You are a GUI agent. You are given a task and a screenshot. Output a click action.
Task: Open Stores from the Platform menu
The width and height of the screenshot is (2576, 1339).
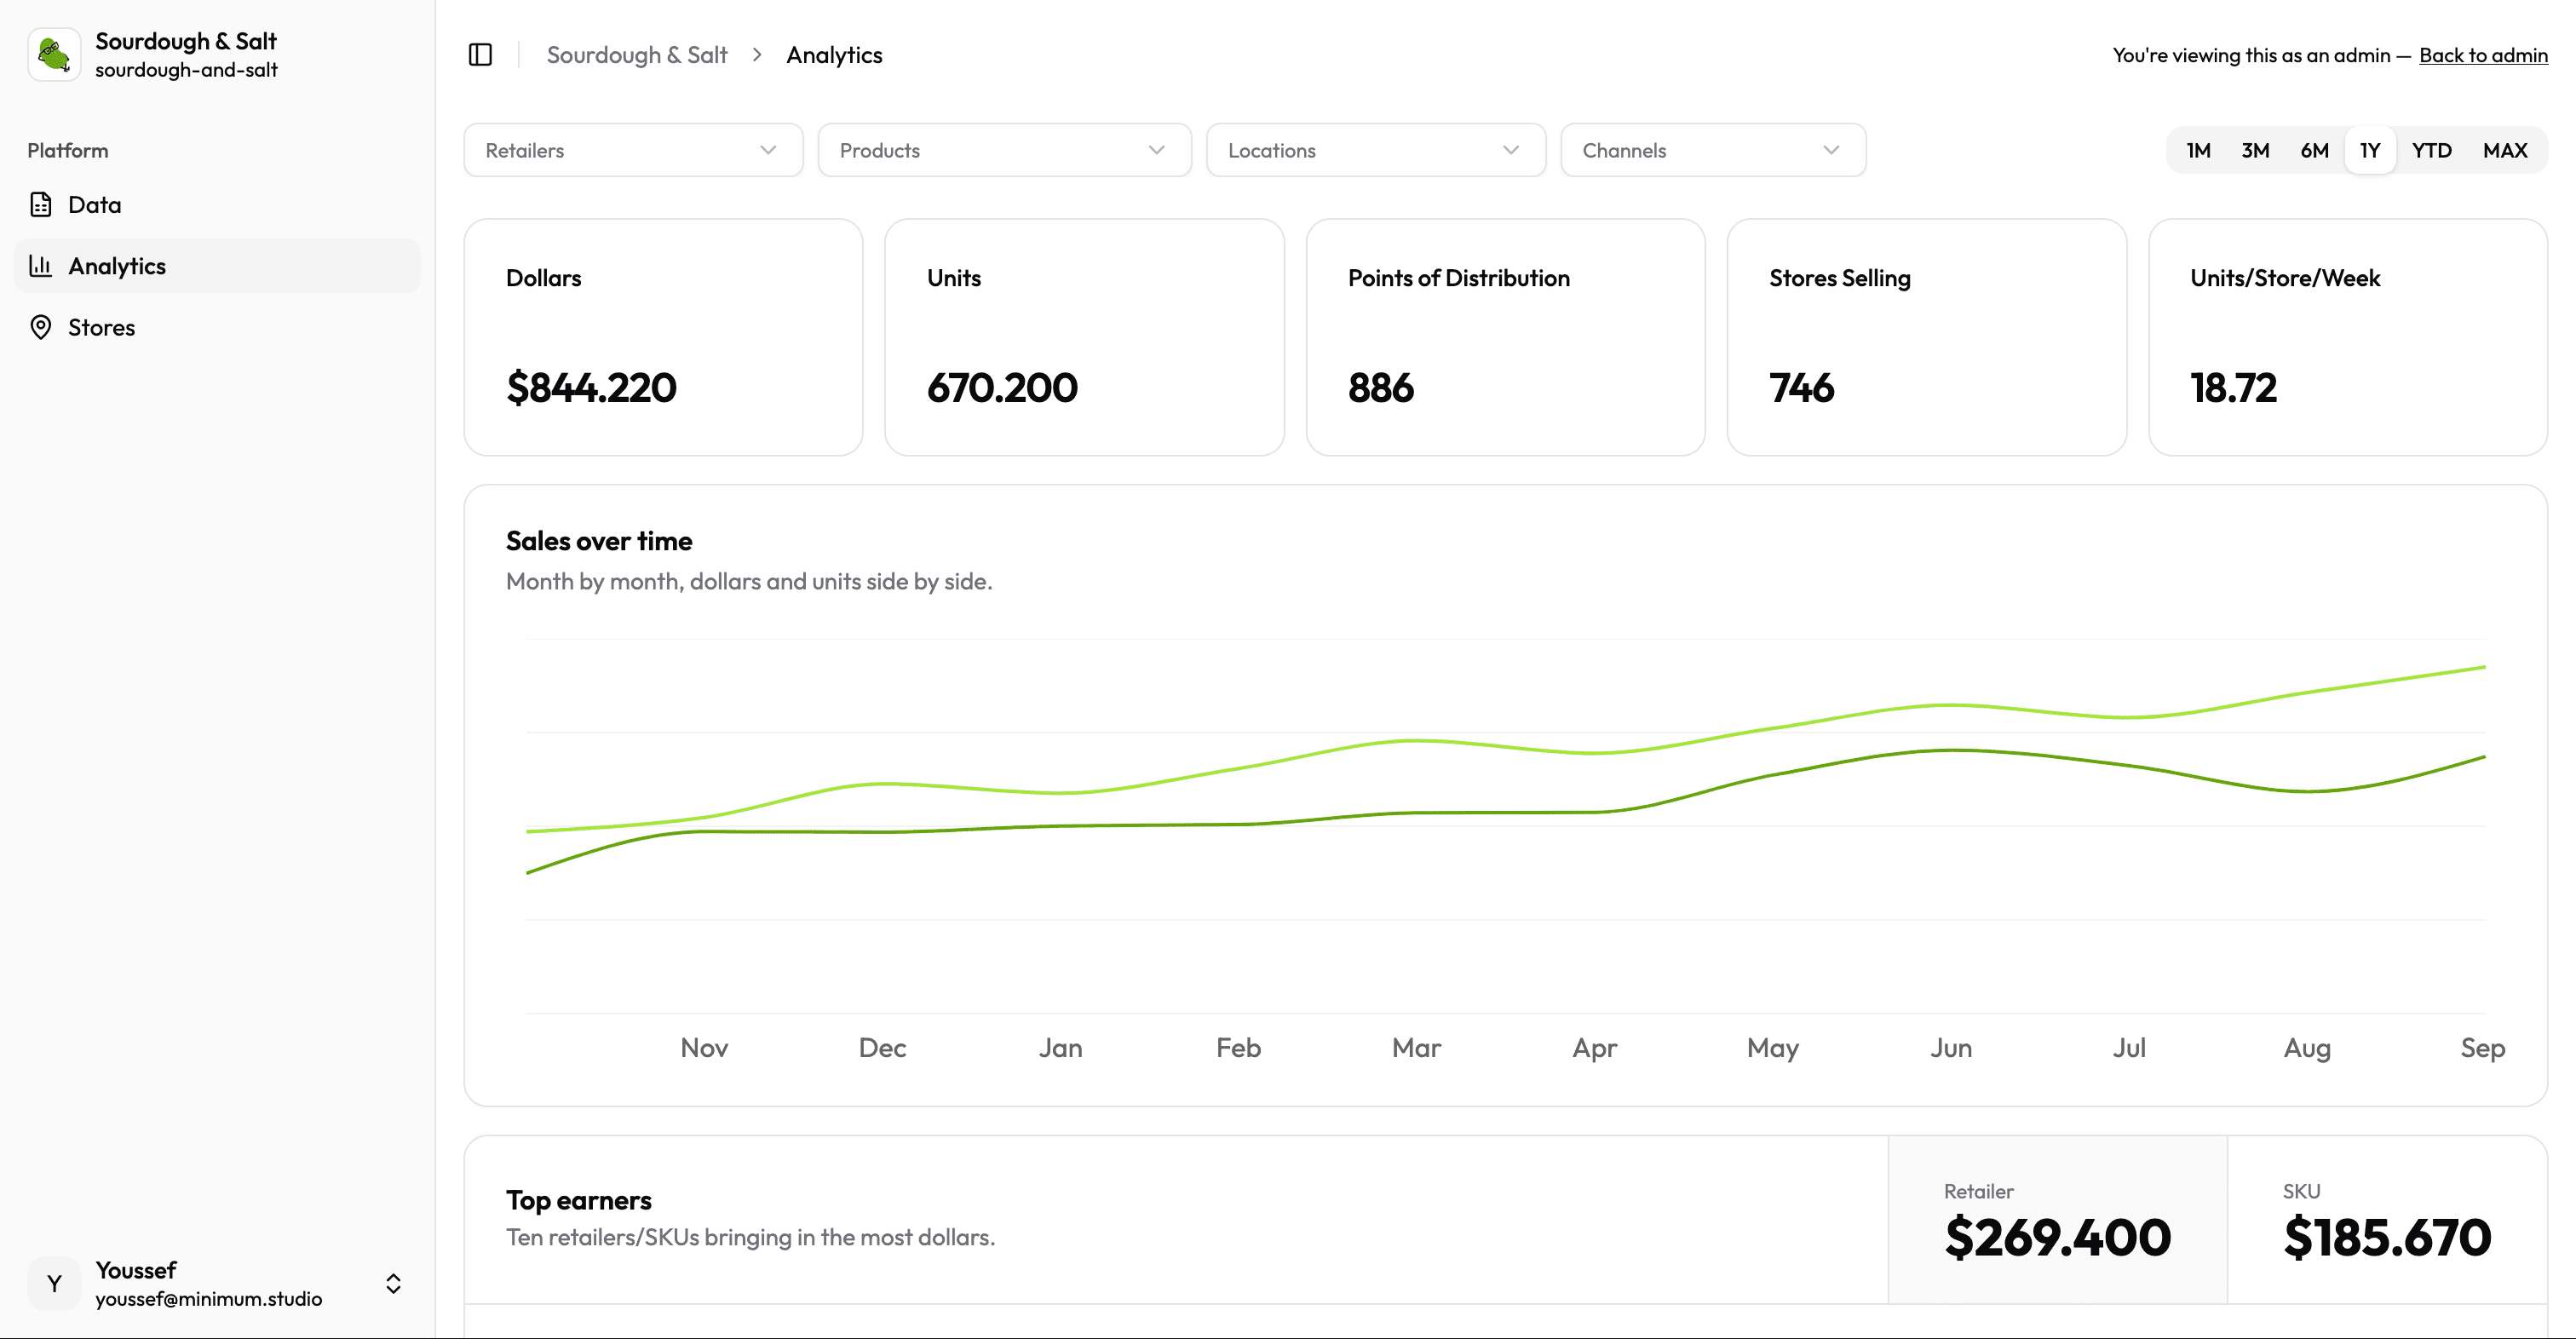click(x=102, y=327)
